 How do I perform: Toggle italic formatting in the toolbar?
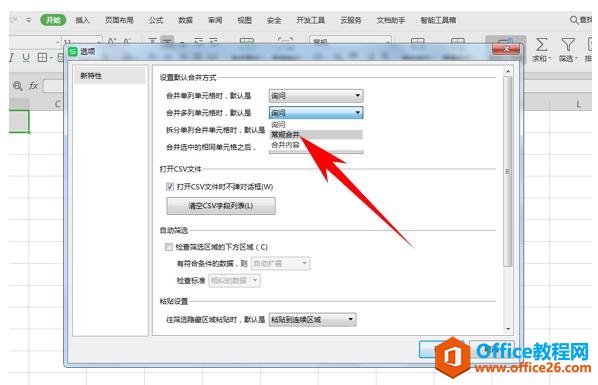(11, 58)
